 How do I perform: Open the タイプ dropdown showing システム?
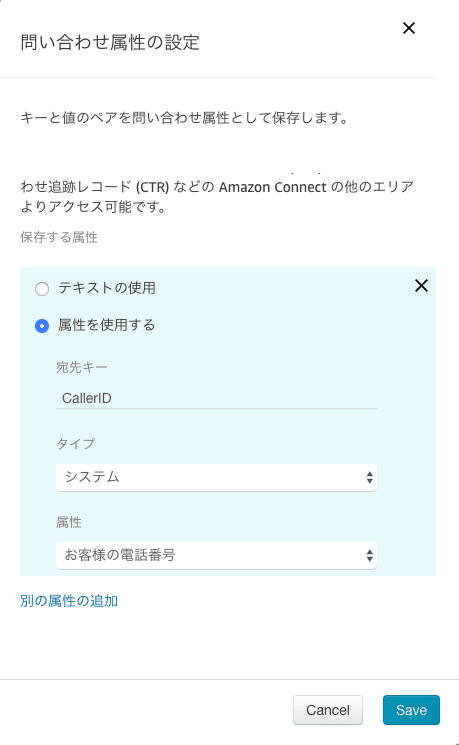216,477
